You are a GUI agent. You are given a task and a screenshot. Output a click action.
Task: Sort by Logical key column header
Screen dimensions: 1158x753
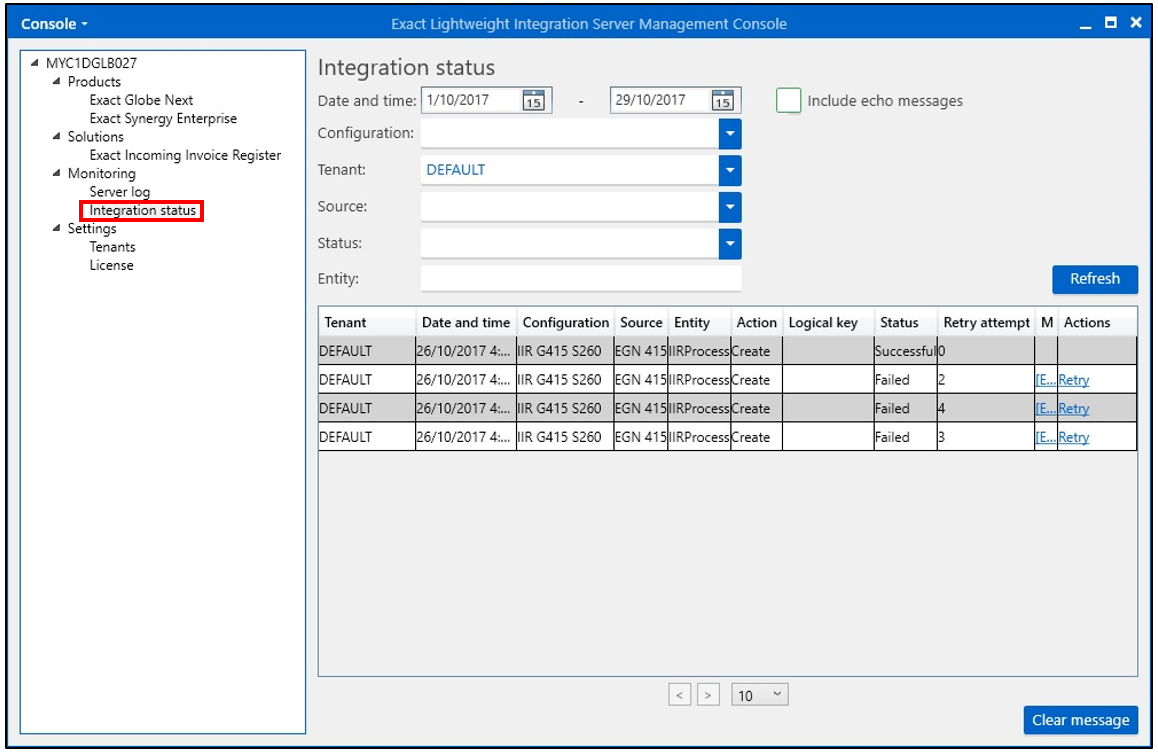pos(828,323)
